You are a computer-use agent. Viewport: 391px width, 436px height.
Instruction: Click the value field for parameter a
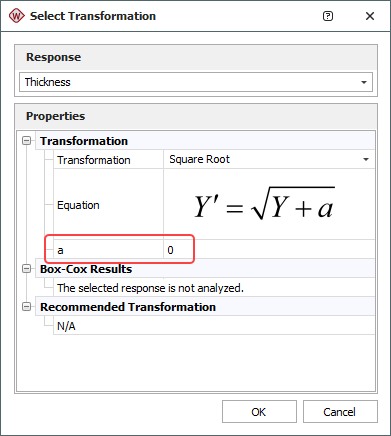[x=269, y=250]
